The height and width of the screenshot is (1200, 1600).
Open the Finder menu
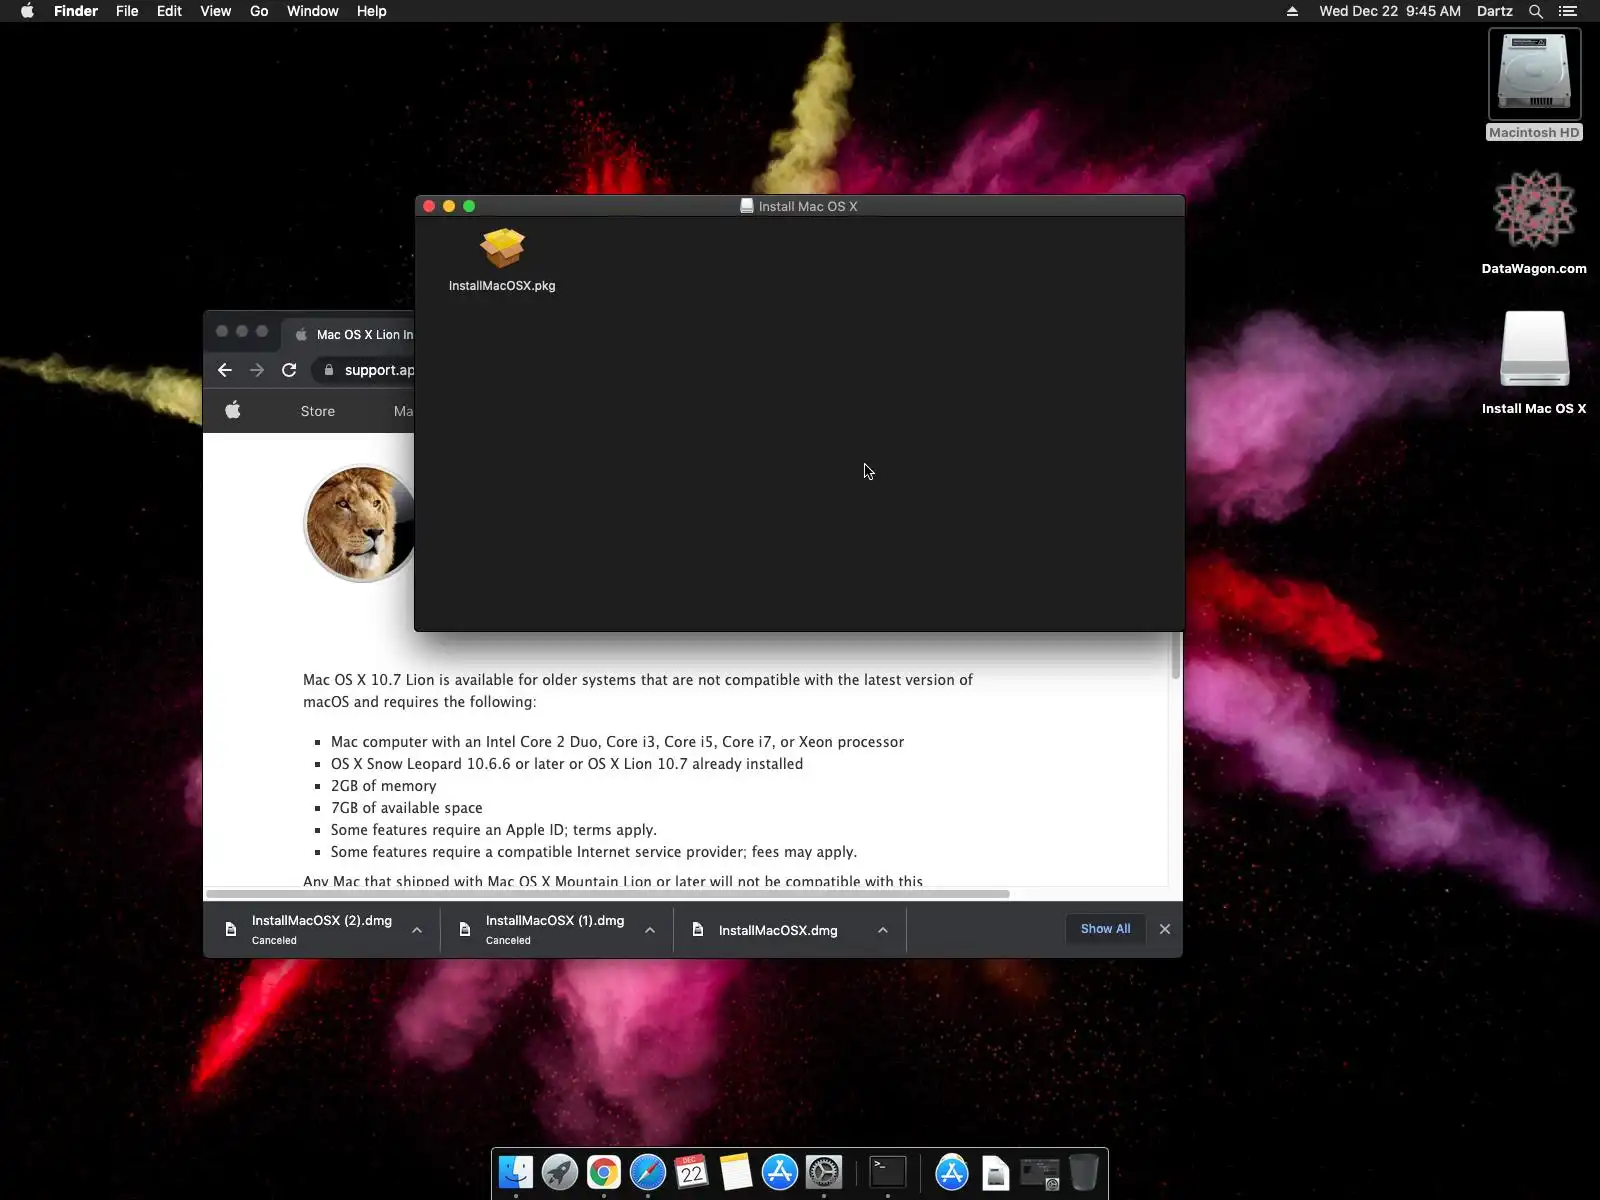[76, 11]
